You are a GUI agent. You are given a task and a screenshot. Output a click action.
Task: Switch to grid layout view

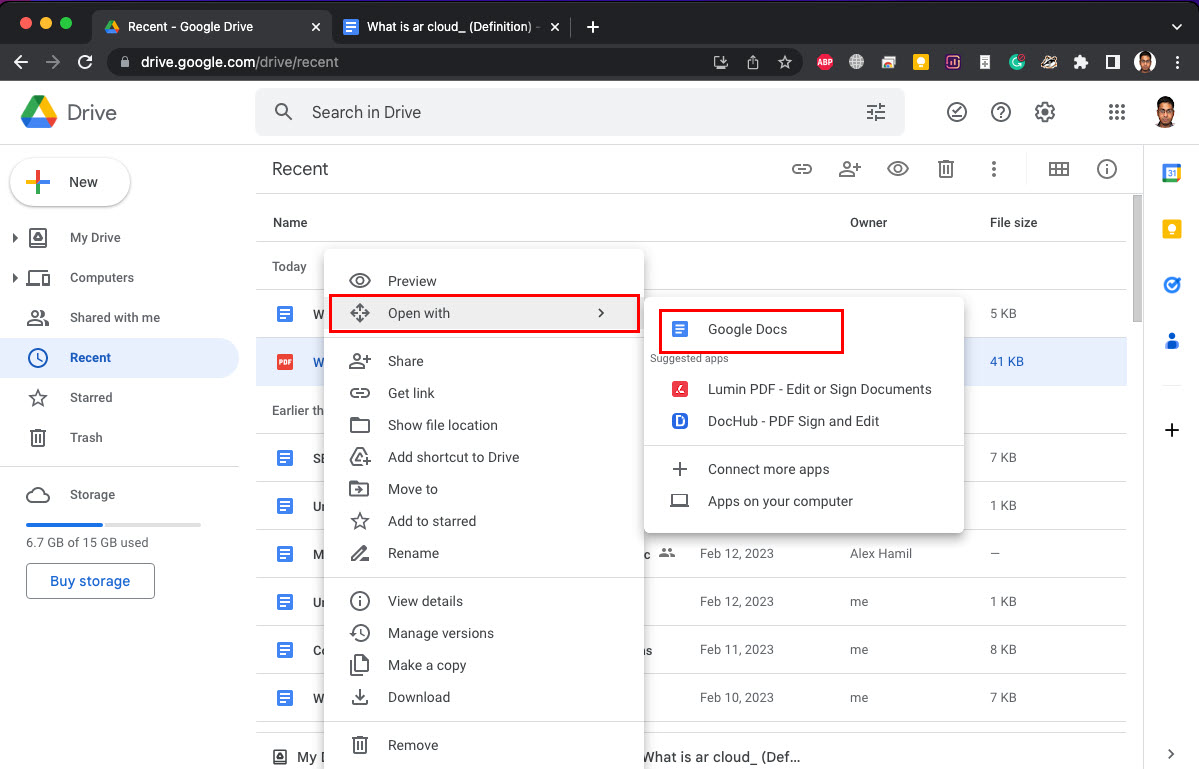pyautogui.click(x=1058, y=169)
